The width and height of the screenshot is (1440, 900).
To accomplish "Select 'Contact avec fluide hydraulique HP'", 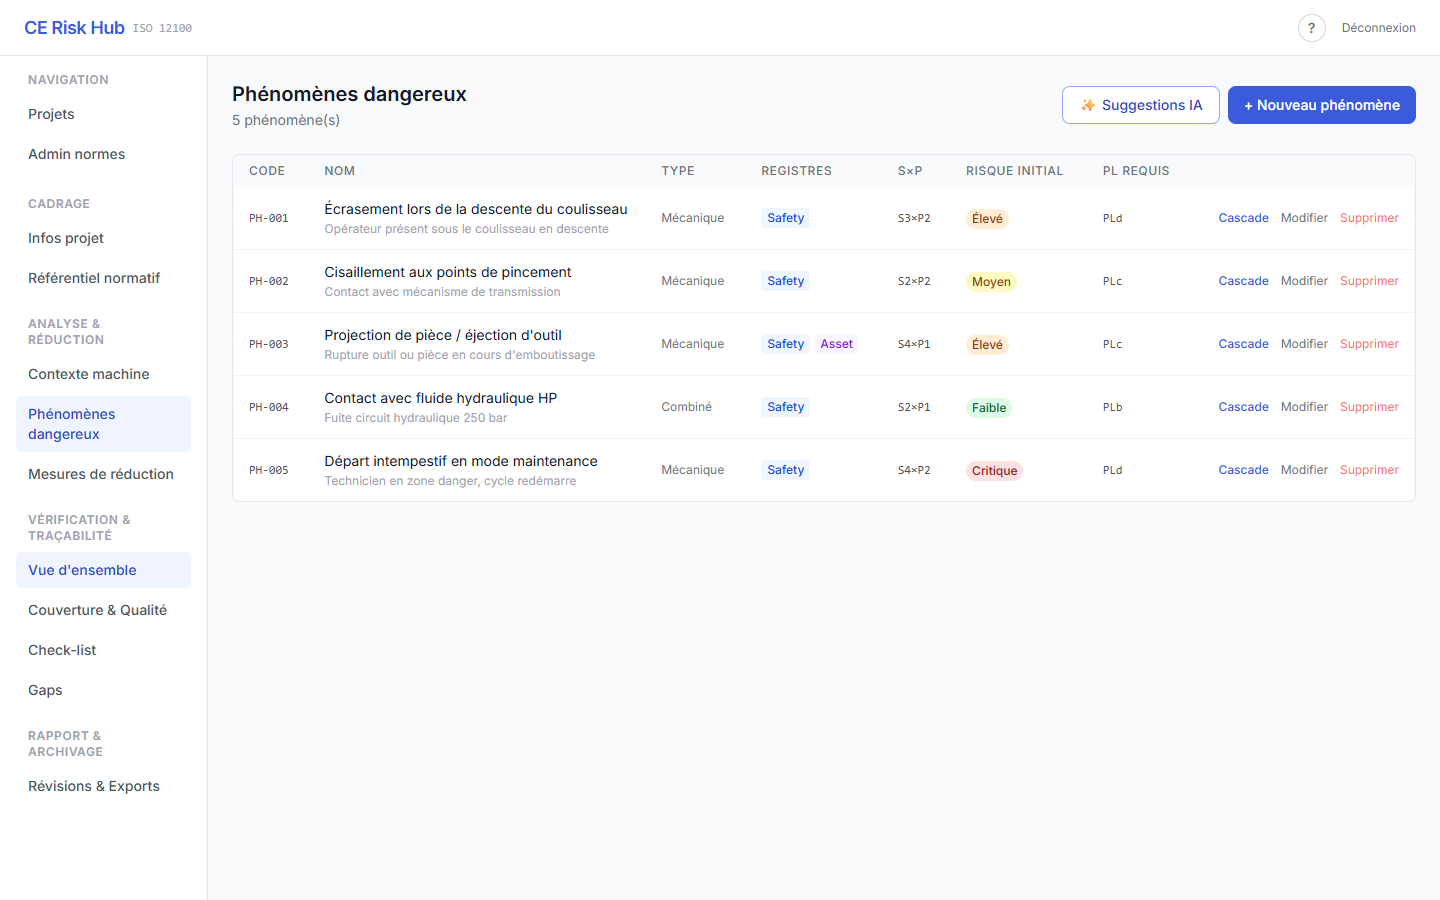I will (441, 398).
